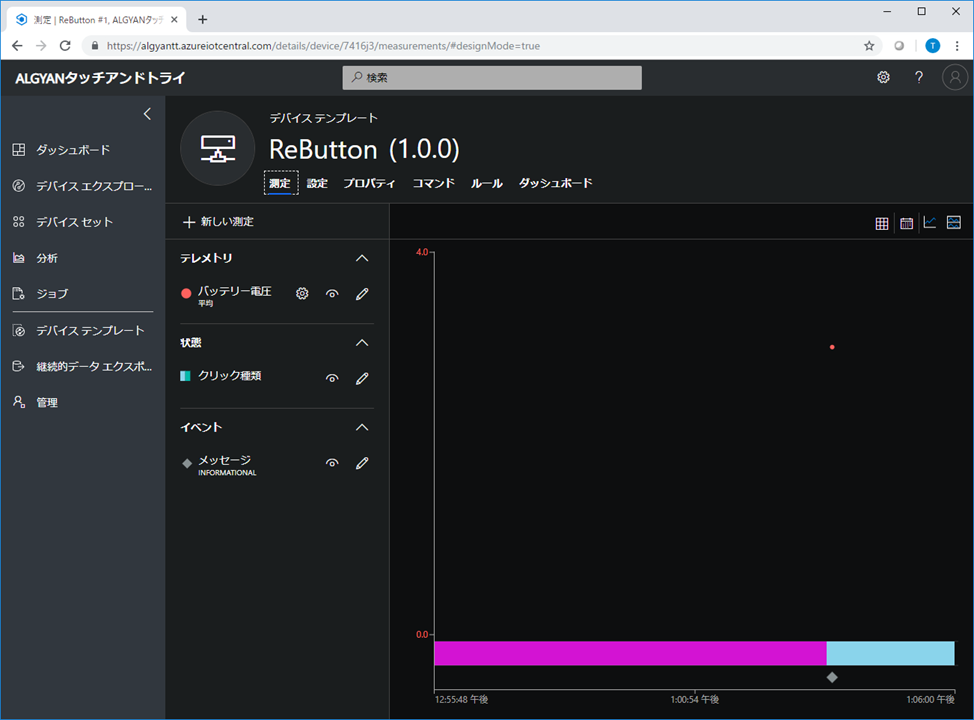
Task: Click the デバイス テンプレート sidebar icon
Action: pyautogui.click(x=19, y=330)
